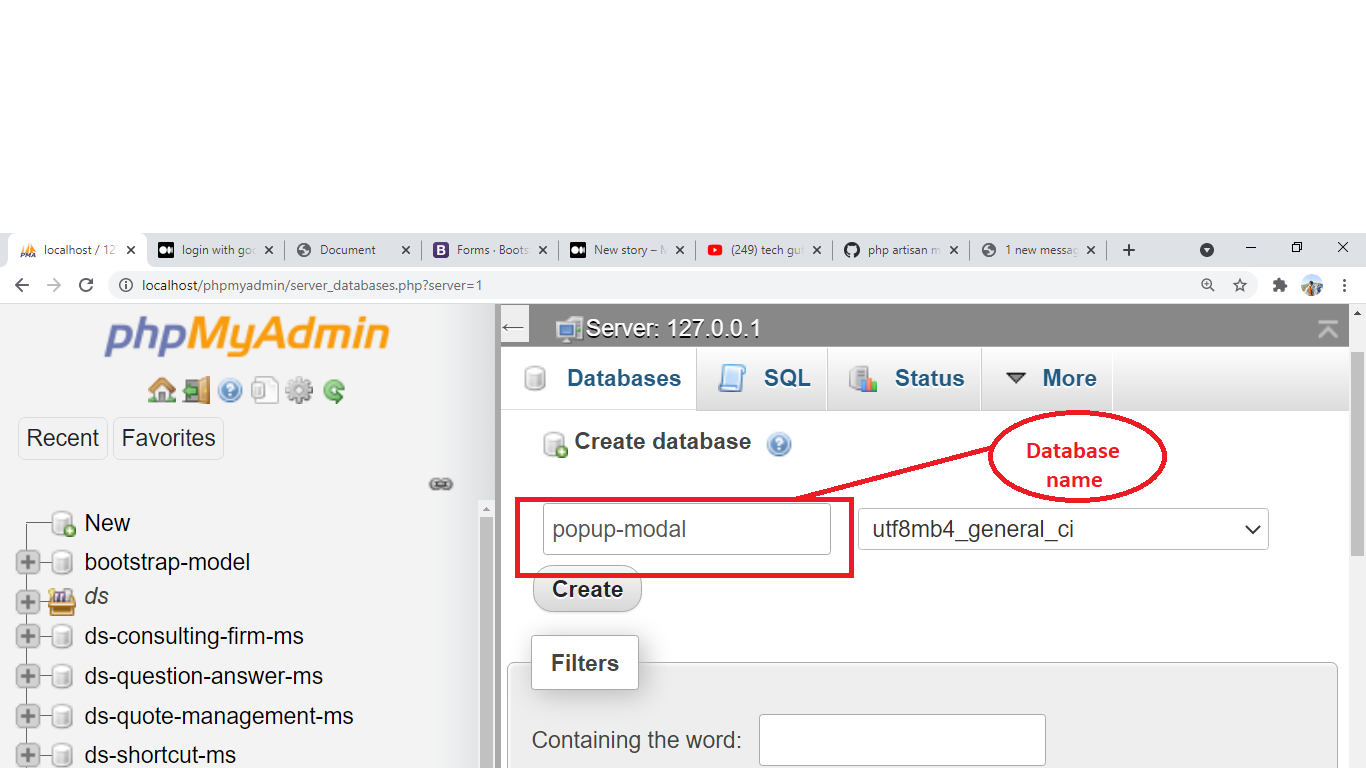Bookmark this page with star icon
The width and height of the screenshot is (1366, 768).
[x=1240, y=285]
